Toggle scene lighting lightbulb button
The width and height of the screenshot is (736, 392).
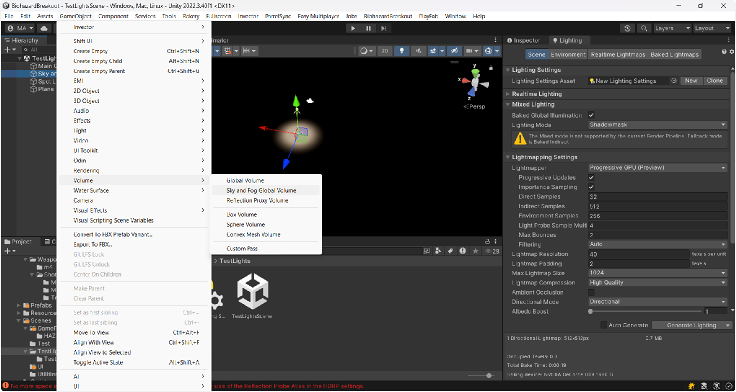pyautogui.click(x=401, y=51)
